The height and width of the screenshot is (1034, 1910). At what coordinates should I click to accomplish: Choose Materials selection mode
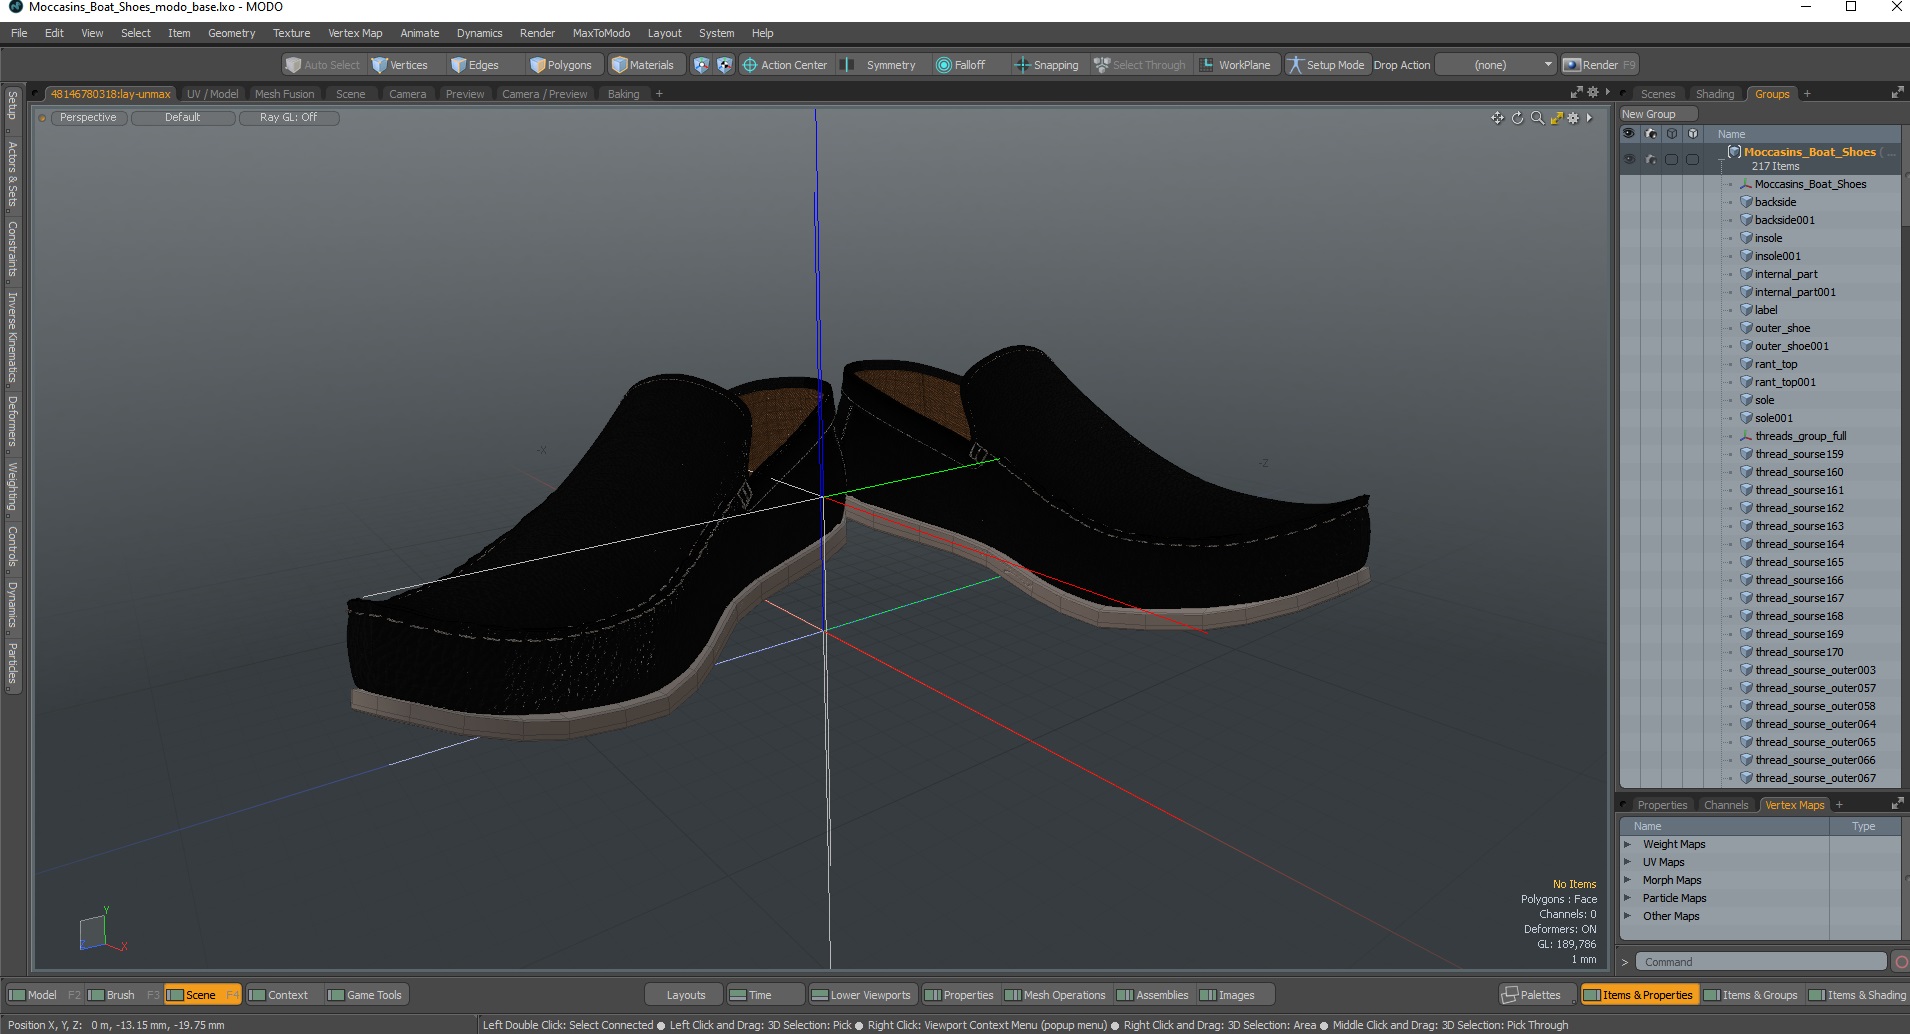pyautogui.click(x=643, y=65)
